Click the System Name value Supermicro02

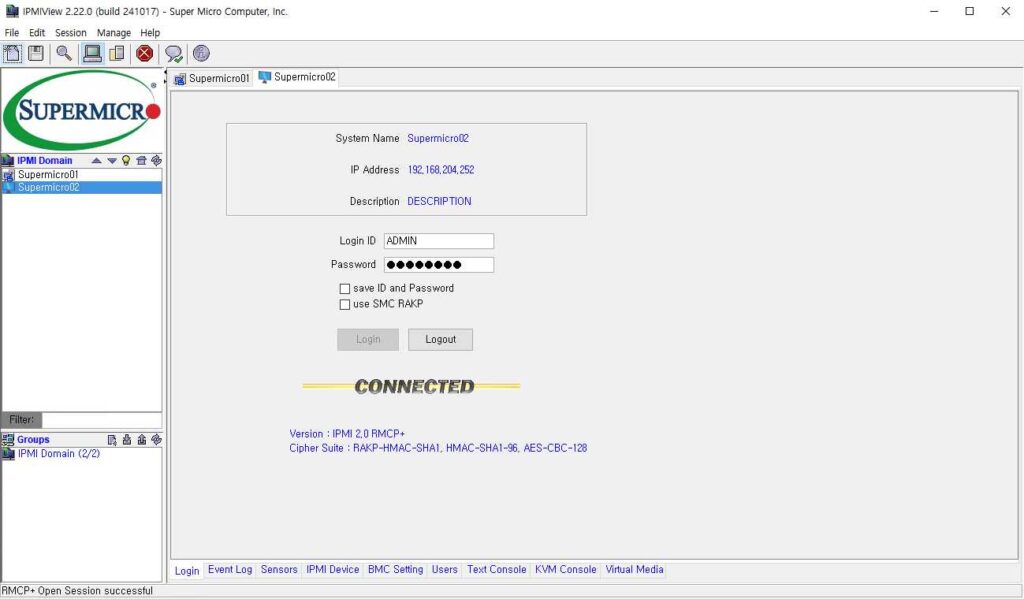(438, 138)
